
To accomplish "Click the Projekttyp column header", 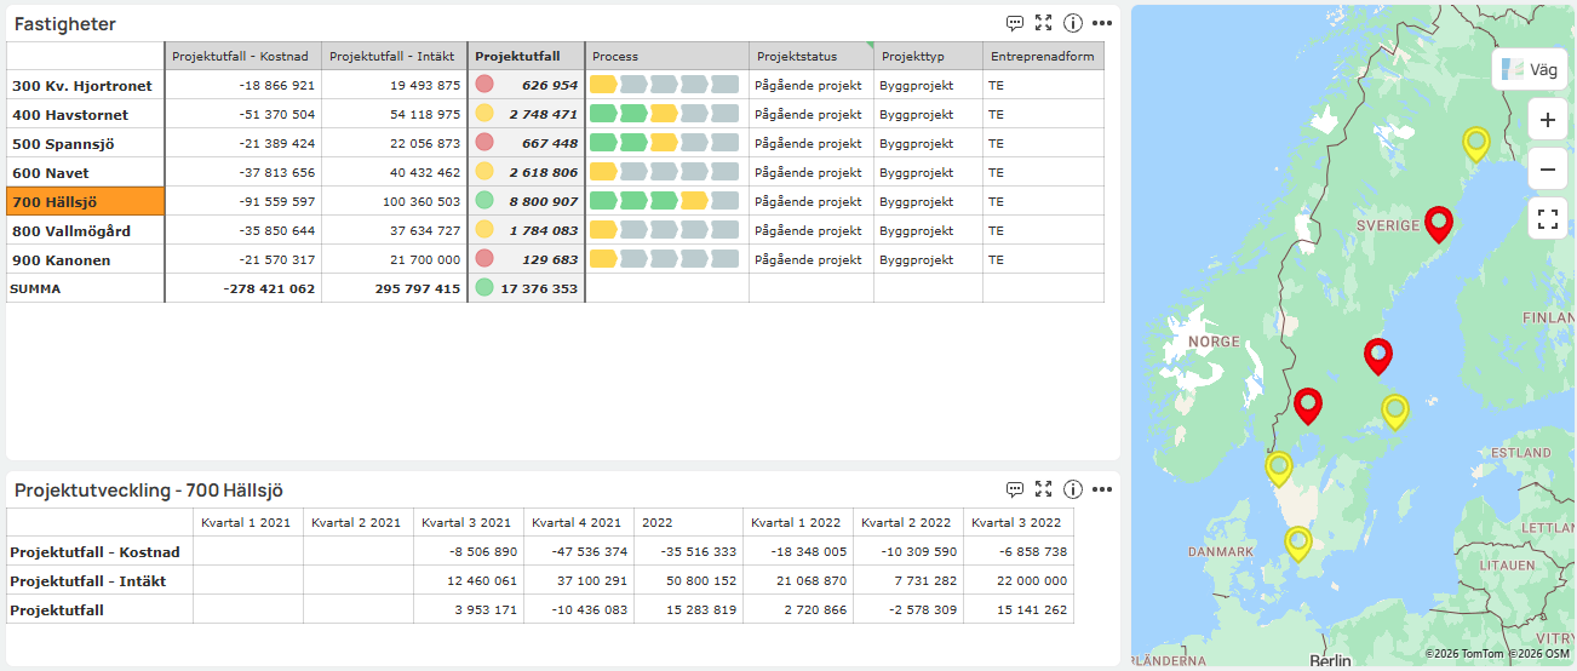I will pos(928,57).
